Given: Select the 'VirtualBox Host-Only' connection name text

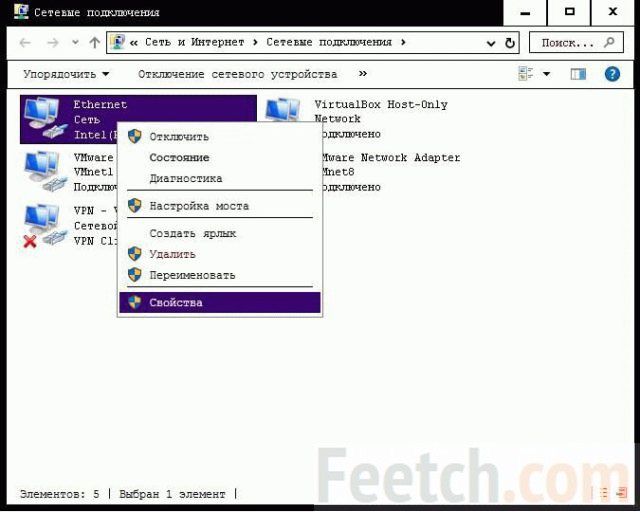Looking at the screenshot, I should point(381,105).
